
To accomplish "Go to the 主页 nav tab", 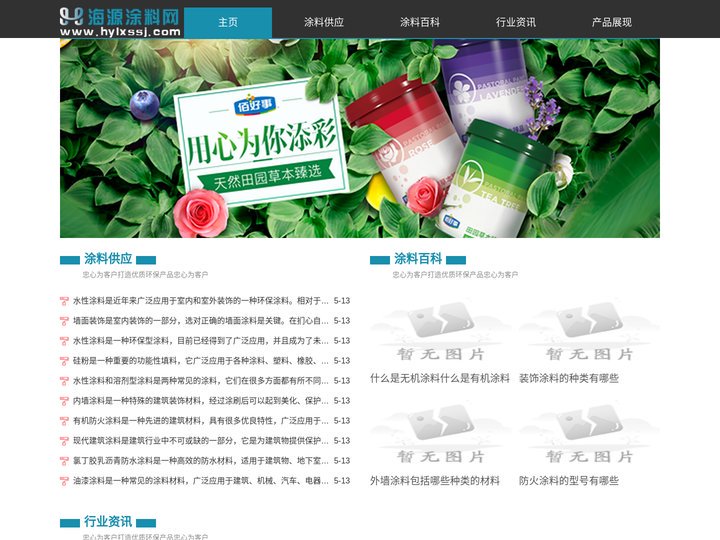I will [228, 22].
